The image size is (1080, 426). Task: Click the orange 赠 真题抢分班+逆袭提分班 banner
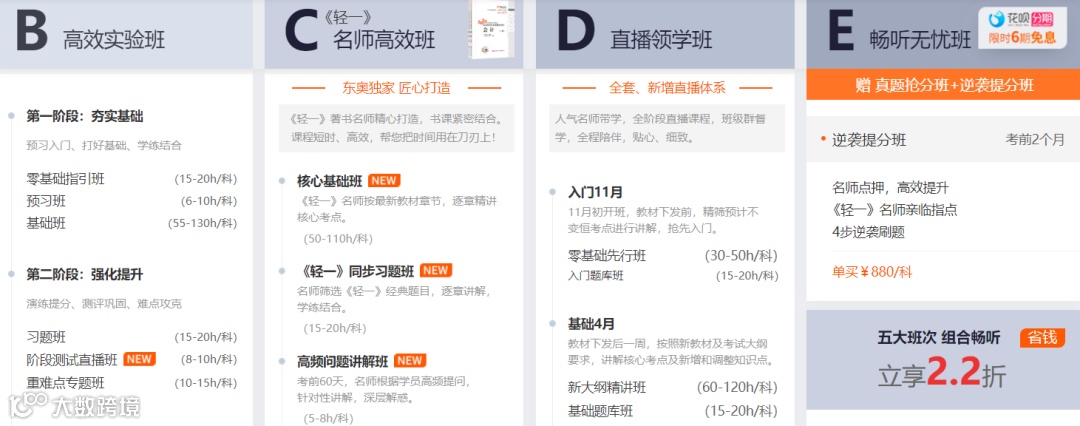tap(943, 85)
